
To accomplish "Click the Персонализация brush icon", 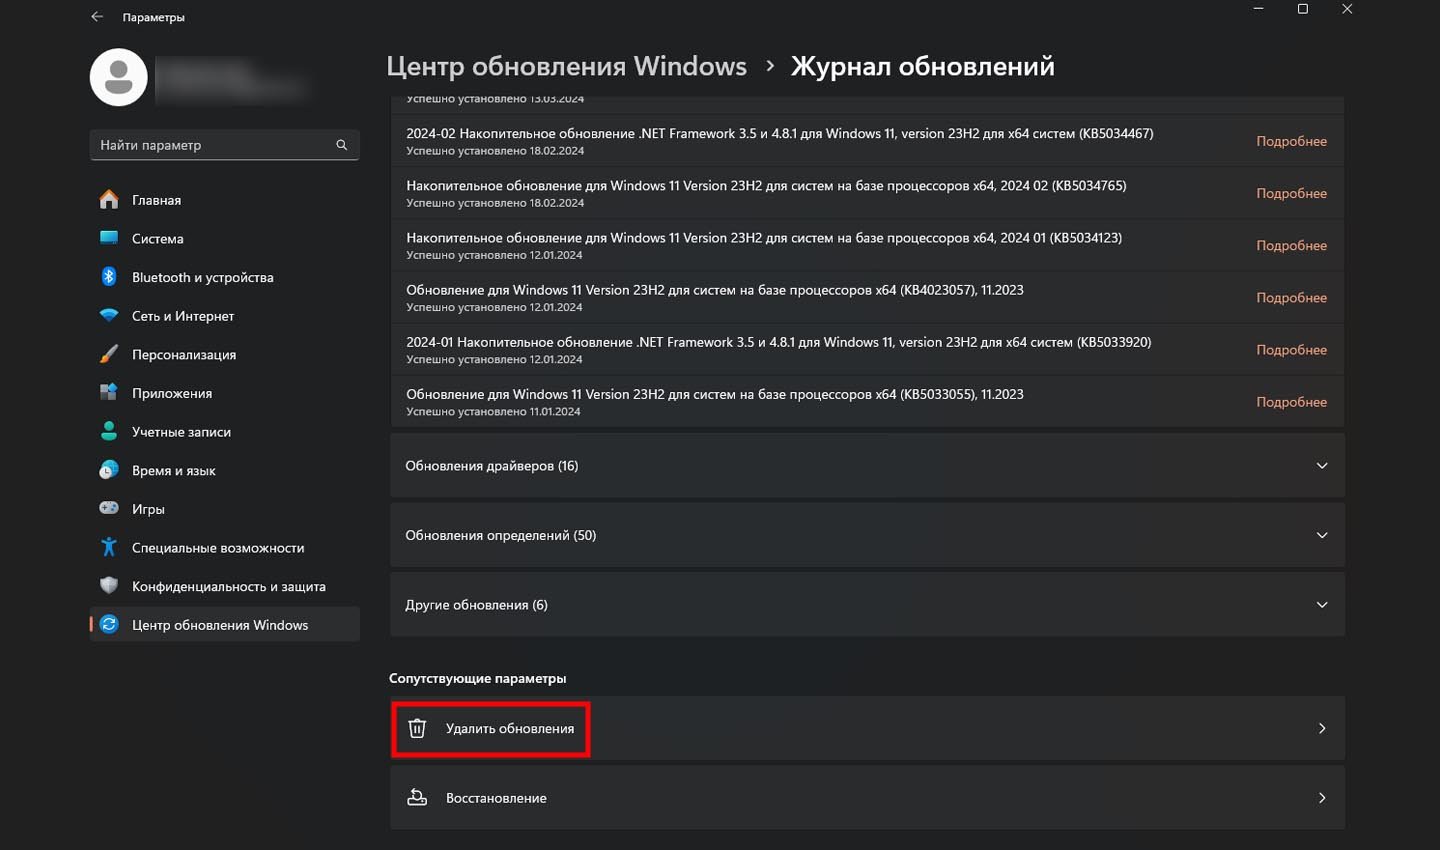I will tap(109, 354).
